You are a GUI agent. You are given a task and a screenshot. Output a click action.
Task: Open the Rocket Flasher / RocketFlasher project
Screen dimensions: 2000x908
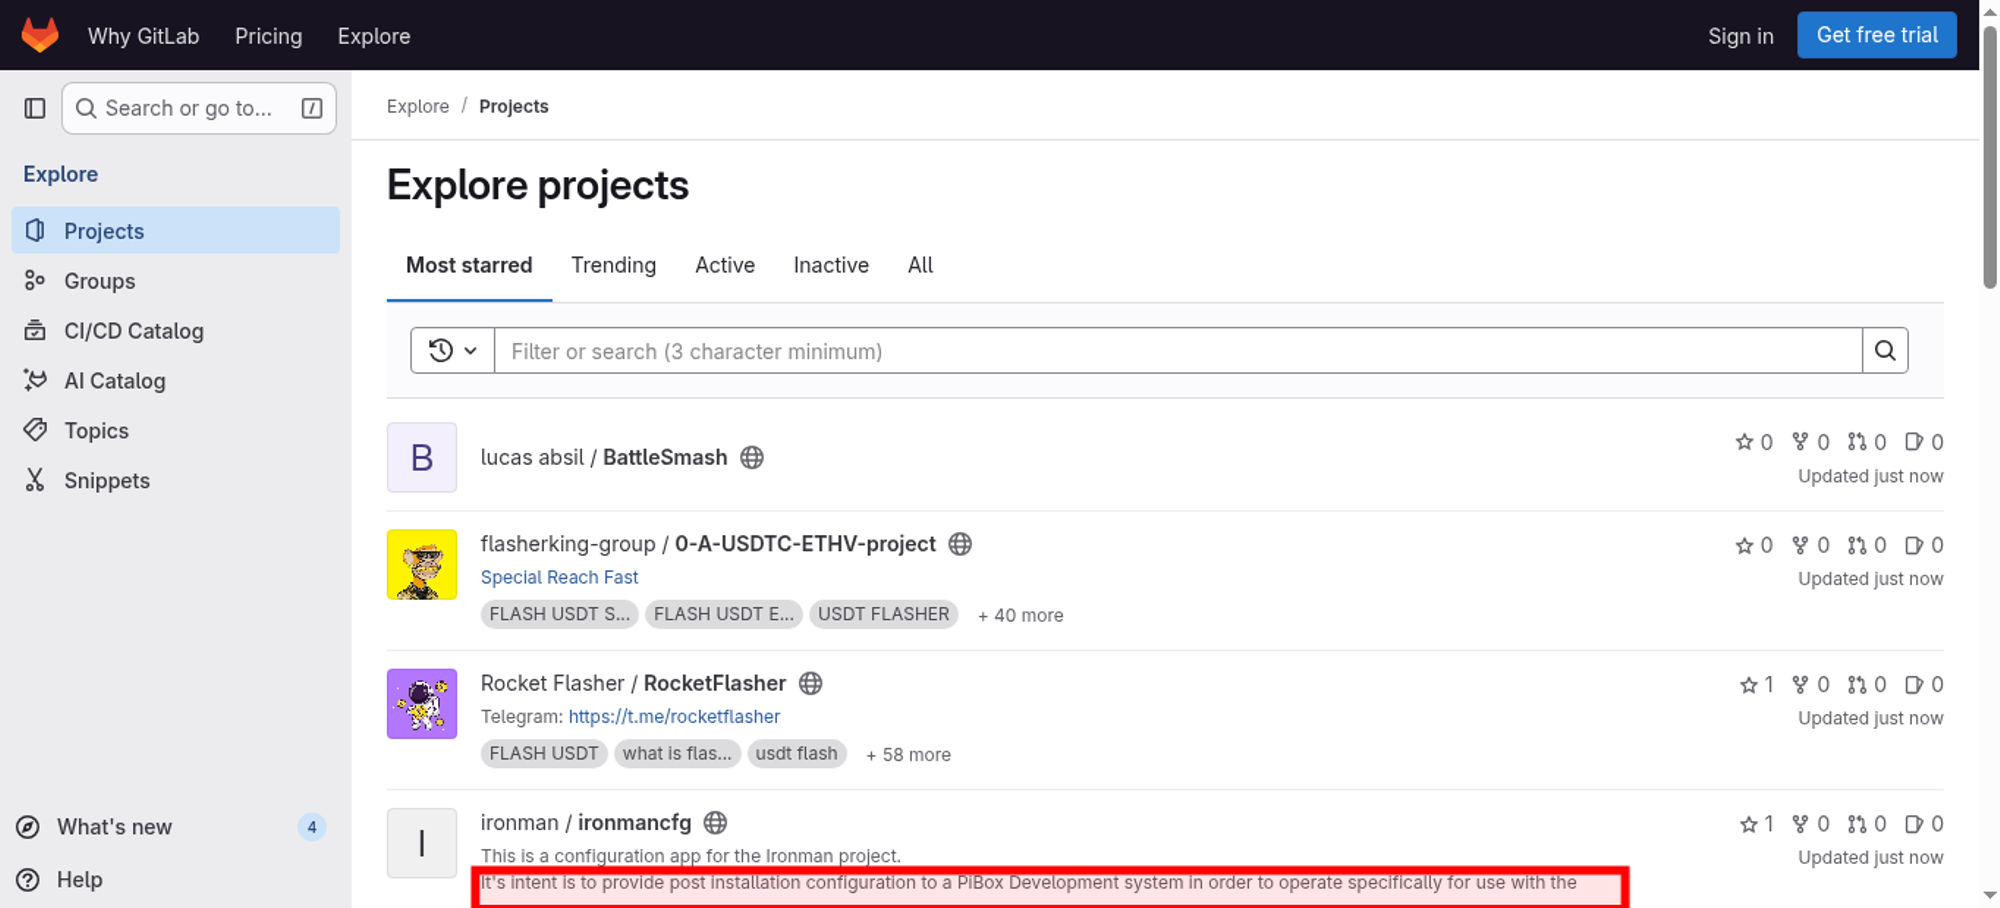pyautogui.click(x=633, y=684)
